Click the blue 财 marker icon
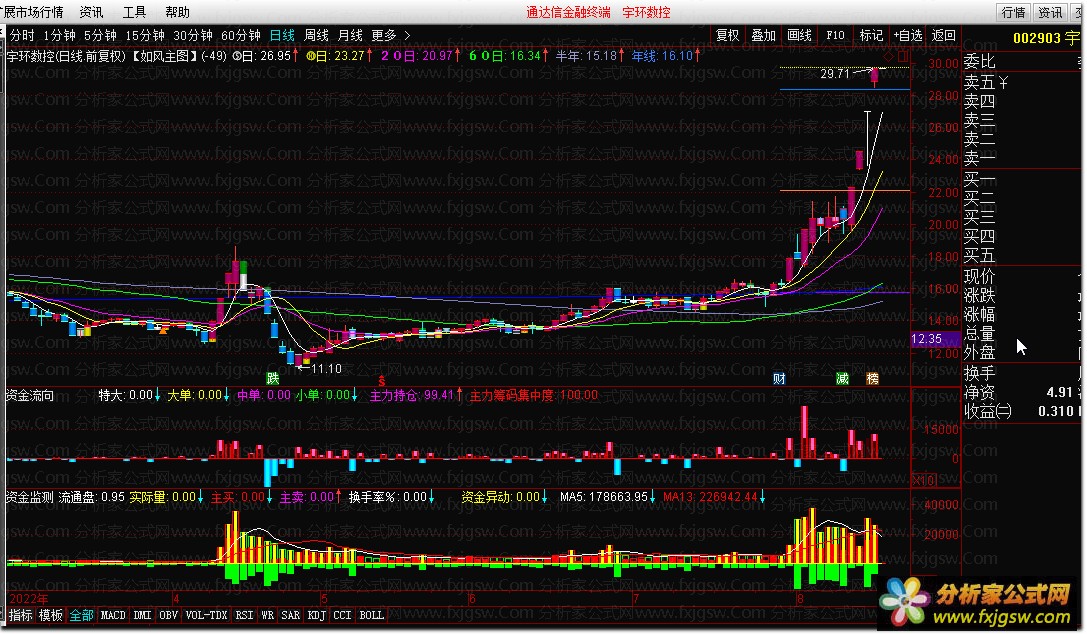 click(x=779, y=379)
